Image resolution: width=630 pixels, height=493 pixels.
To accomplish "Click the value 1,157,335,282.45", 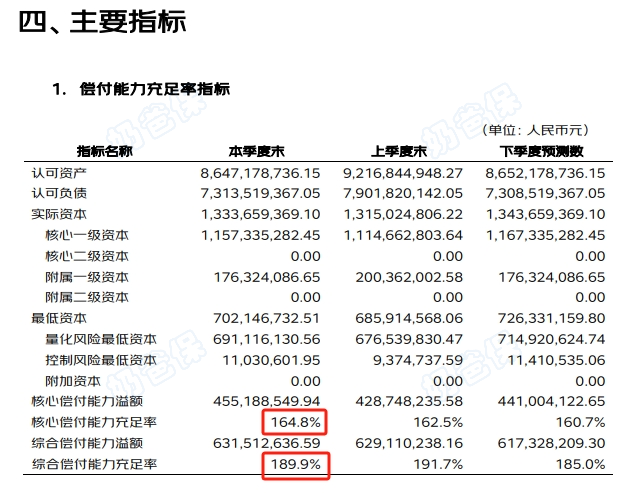I will (x=261, y=235).
